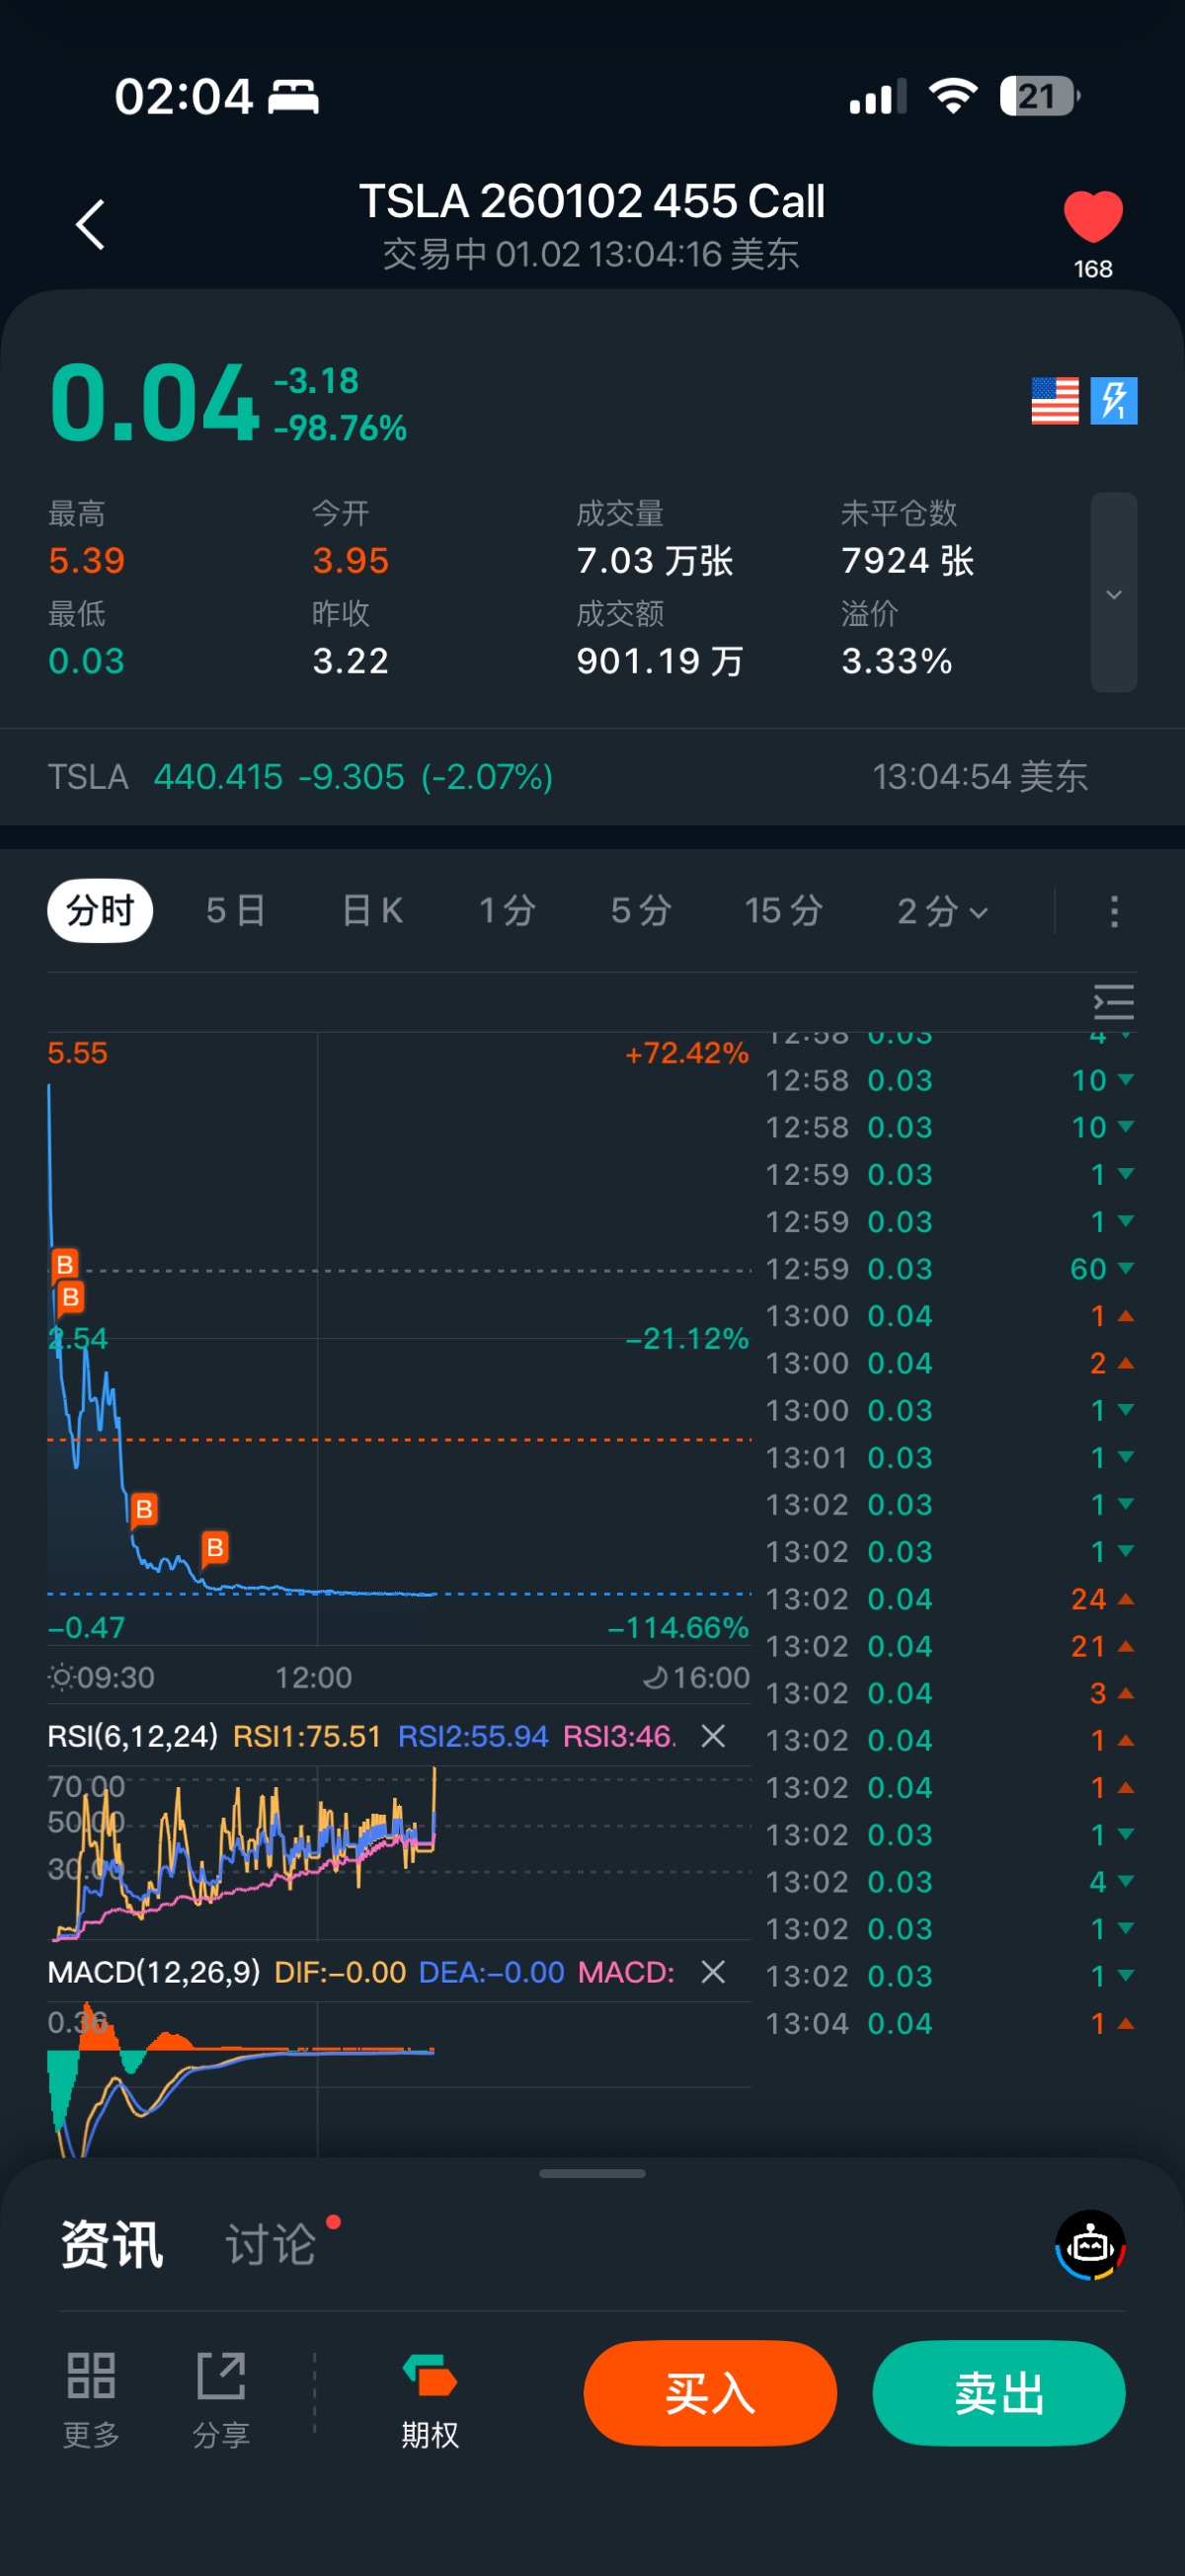The width and height of the screenshot is (1185, 2576).
Task: Open the three-dot chart settings menu
Action: pyautogui.click(x=1114, y=911)
